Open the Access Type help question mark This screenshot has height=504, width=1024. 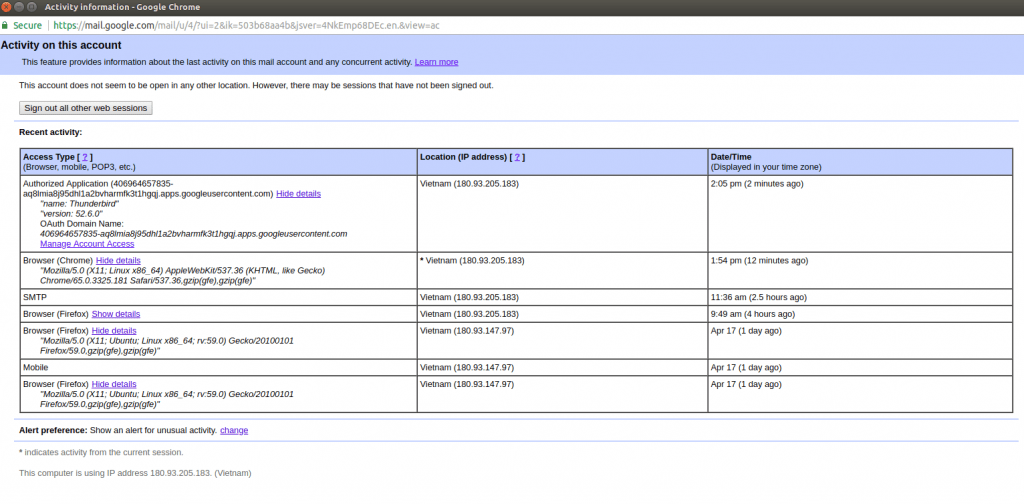point(85,157)
